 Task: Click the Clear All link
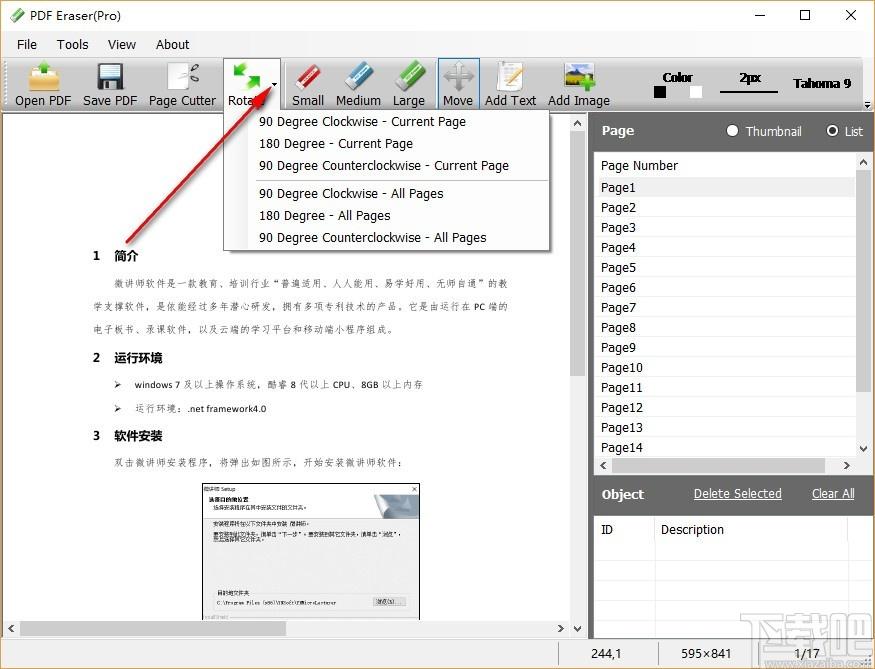[833, 494]
